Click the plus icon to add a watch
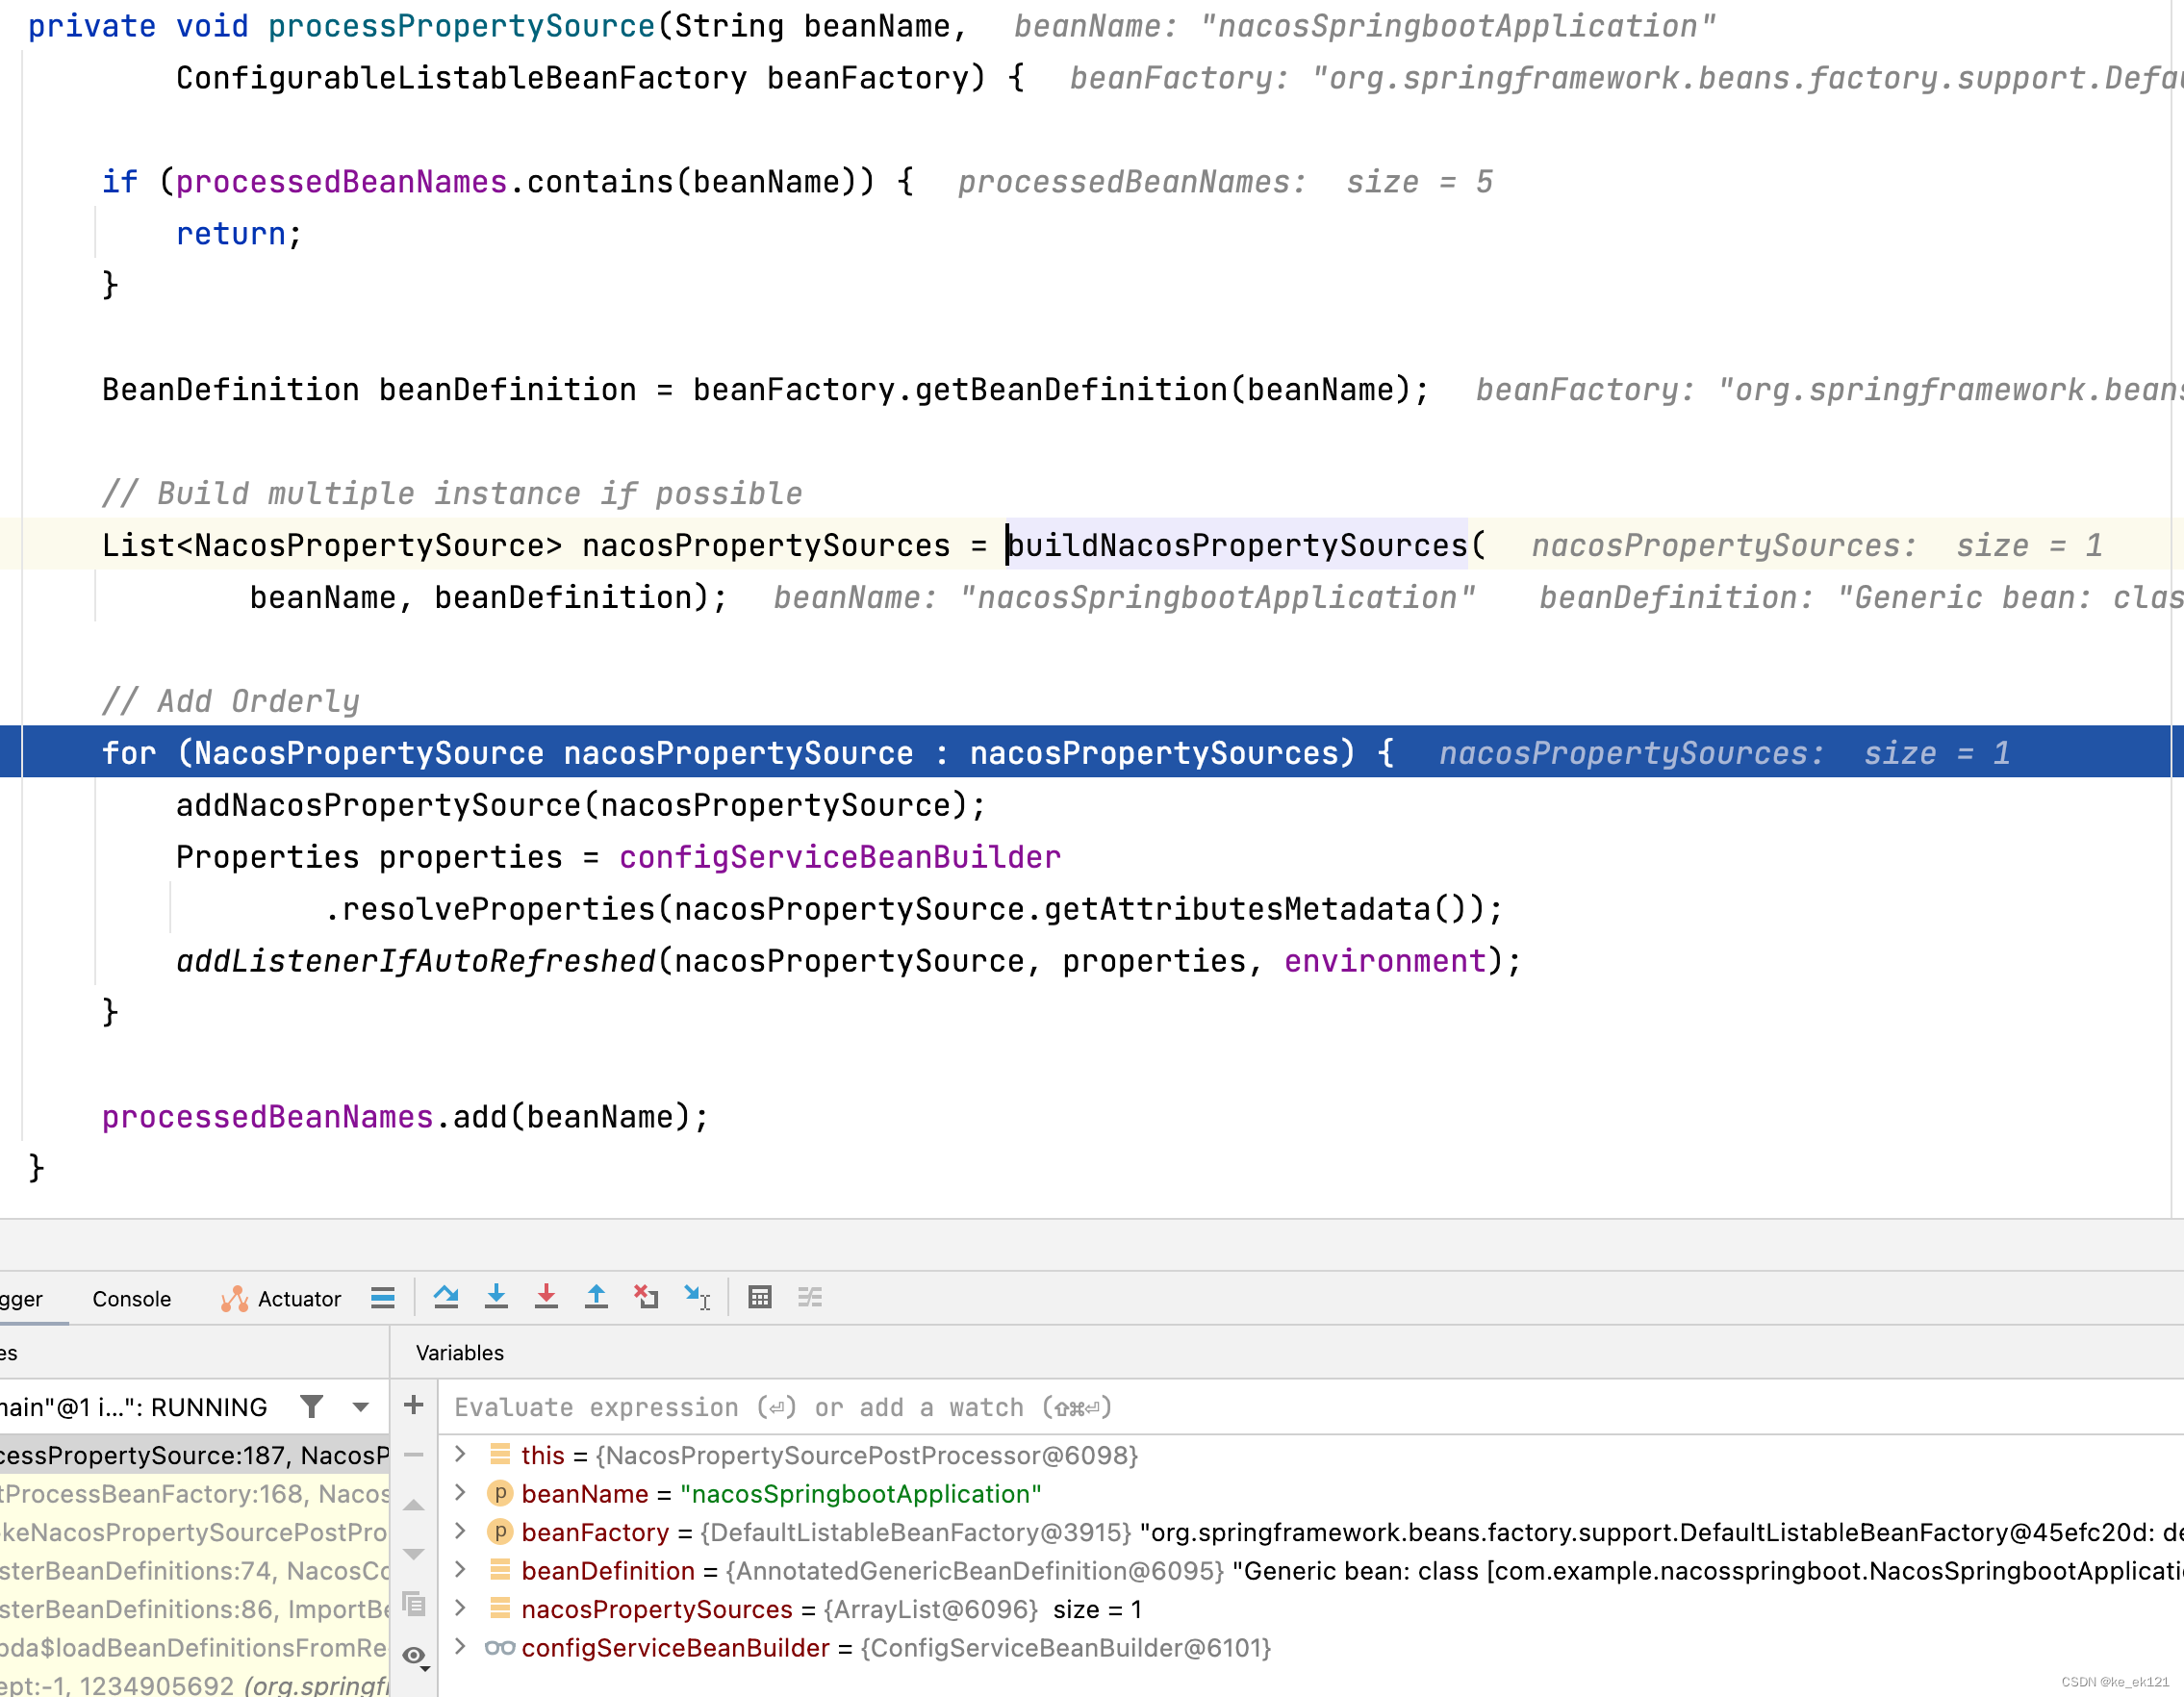Image resolution: width=2184 pixels, height=1697 pixels. (x=413, y=1405)
